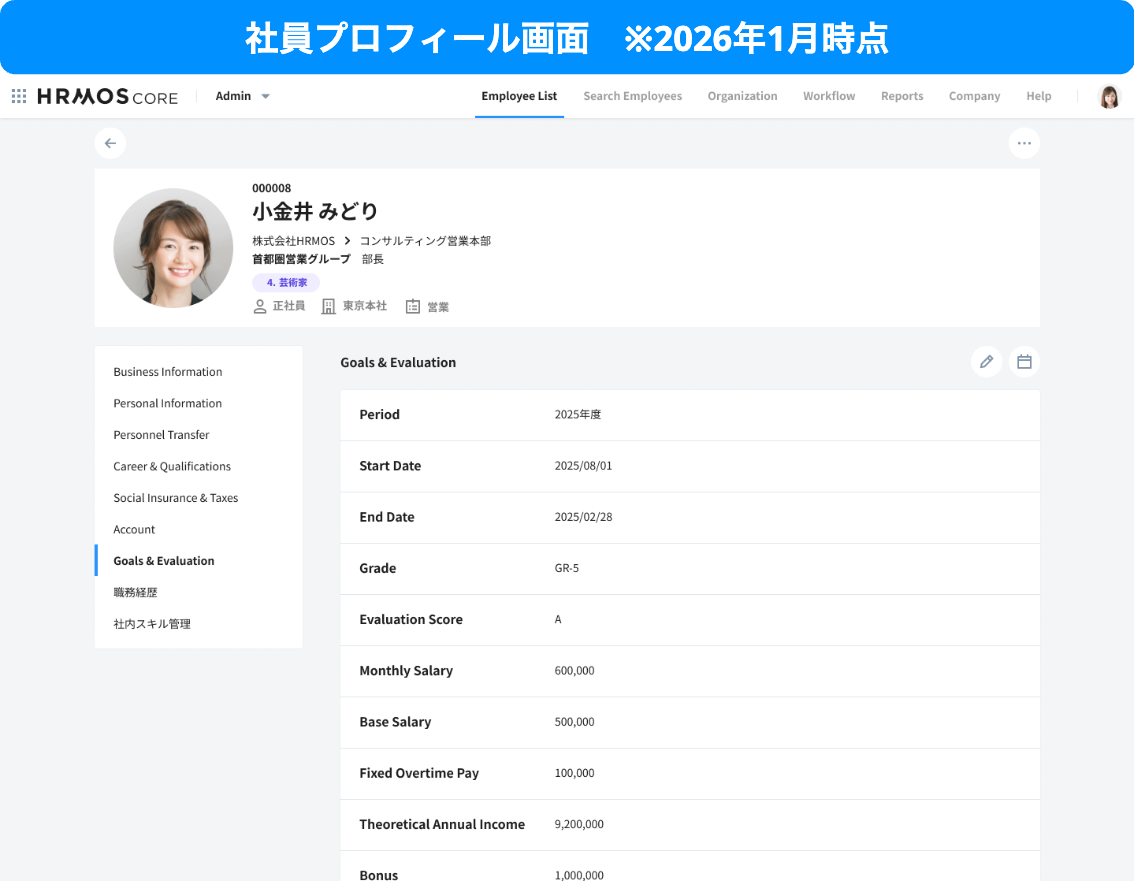Open the Organization tab

742,96
